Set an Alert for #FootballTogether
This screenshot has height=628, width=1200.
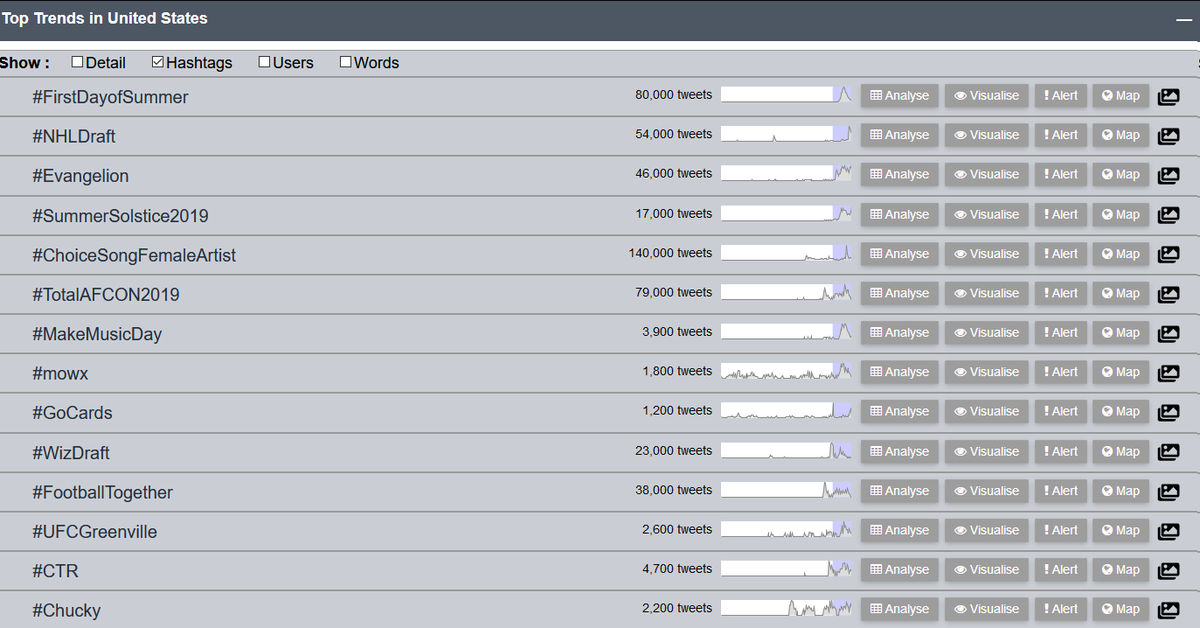coord(1060,490)
